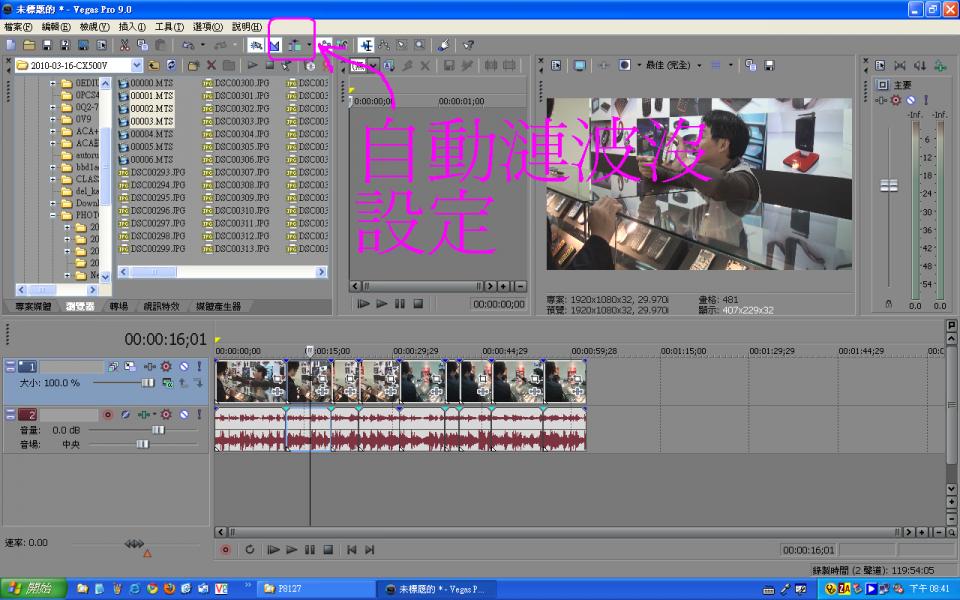The width and height of the screenshot is (960, 600).
Task: Toggle Mute on audio track 2
Action: click(184, 414)
